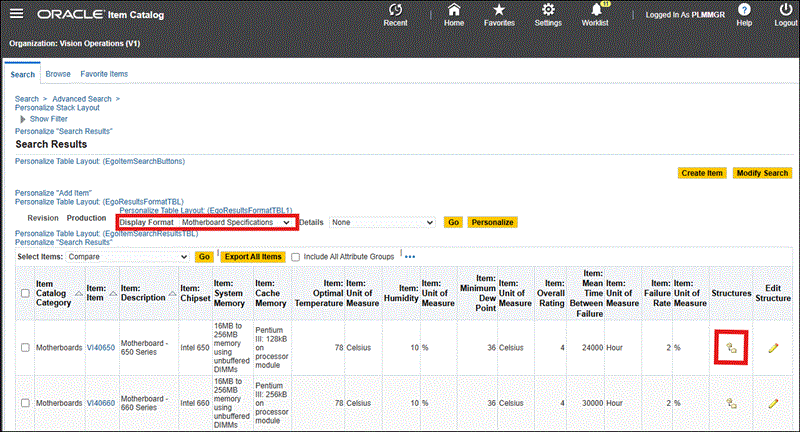Click the Item: Chipset column header
This screenshot has width=800, height=432.
tap(195, 293)
